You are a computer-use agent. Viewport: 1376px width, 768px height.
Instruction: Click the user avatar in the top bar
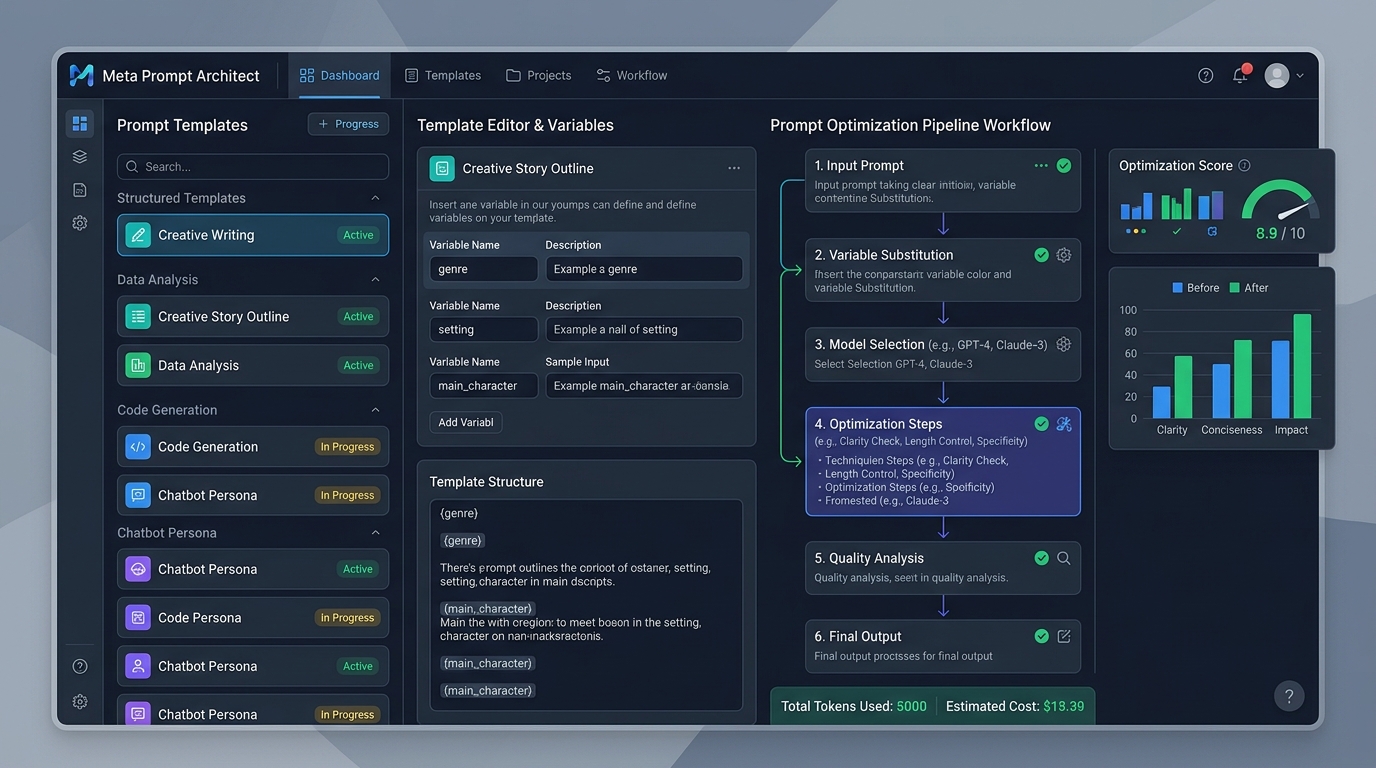click(x=1277, y=76)
